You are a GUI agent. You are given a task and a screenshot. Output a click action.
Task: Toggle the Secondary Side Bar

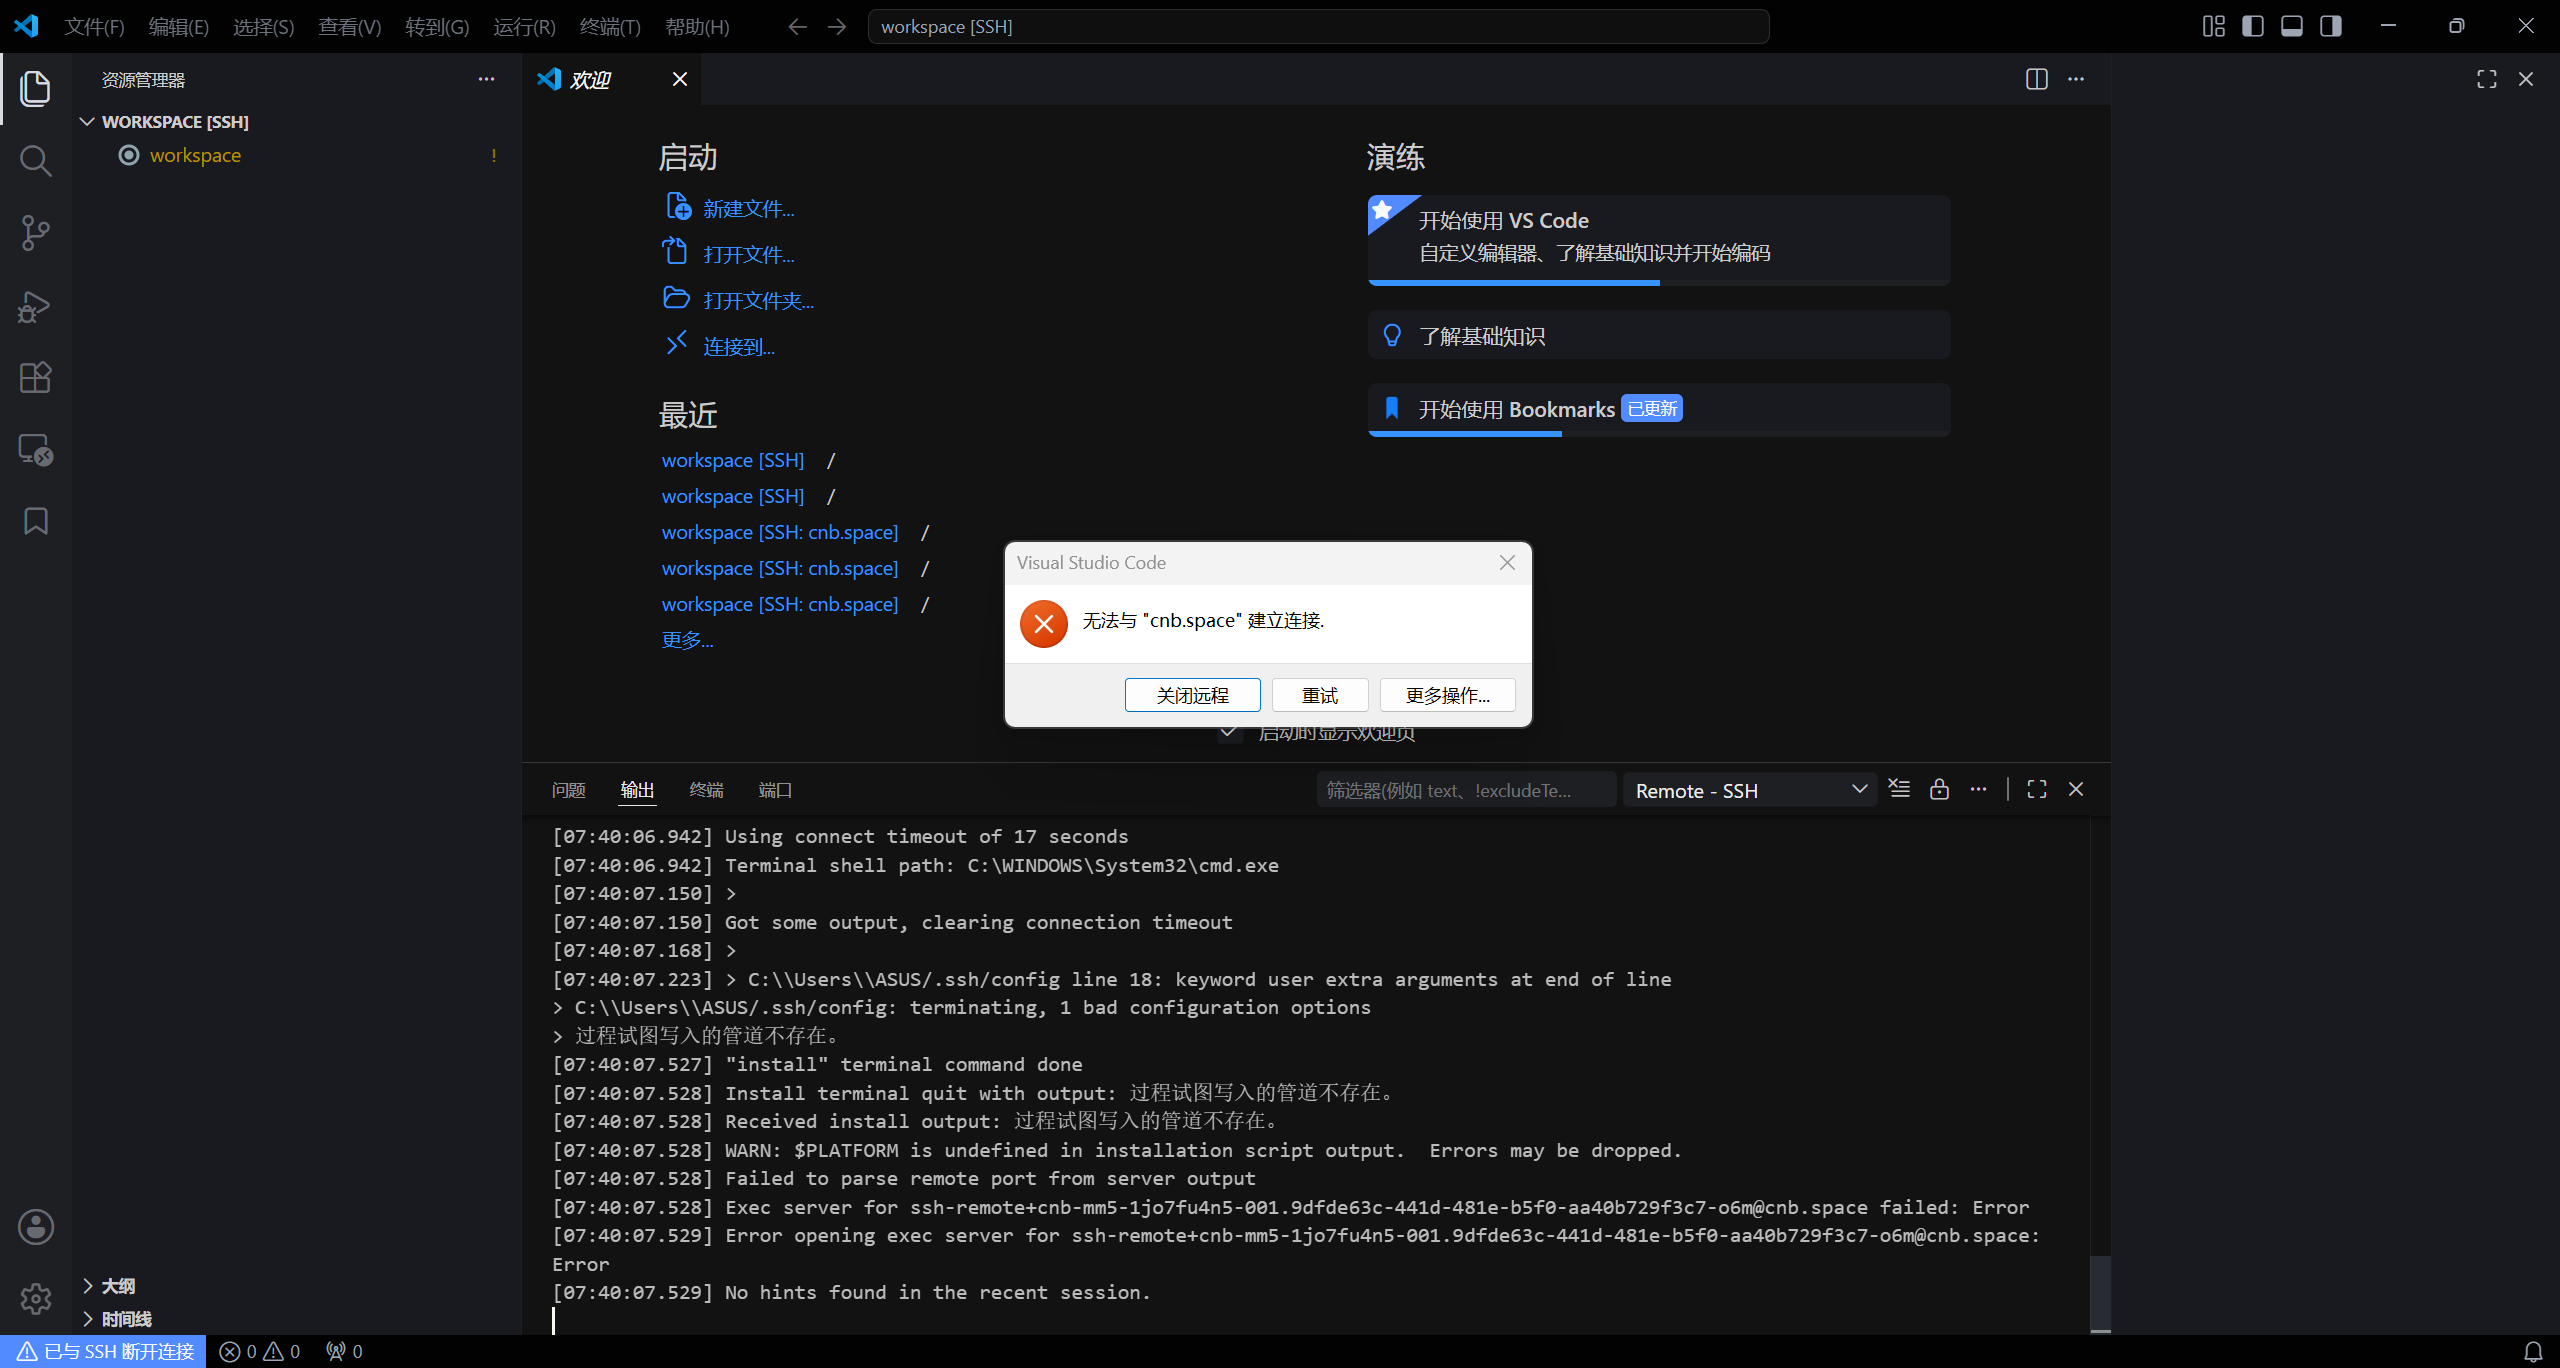point(2331,26)
